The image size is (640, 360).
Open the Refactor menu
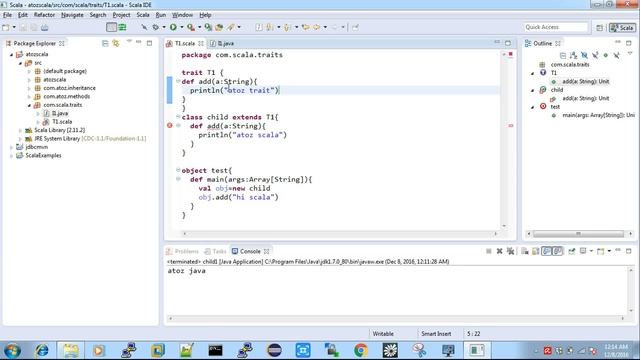44,15
